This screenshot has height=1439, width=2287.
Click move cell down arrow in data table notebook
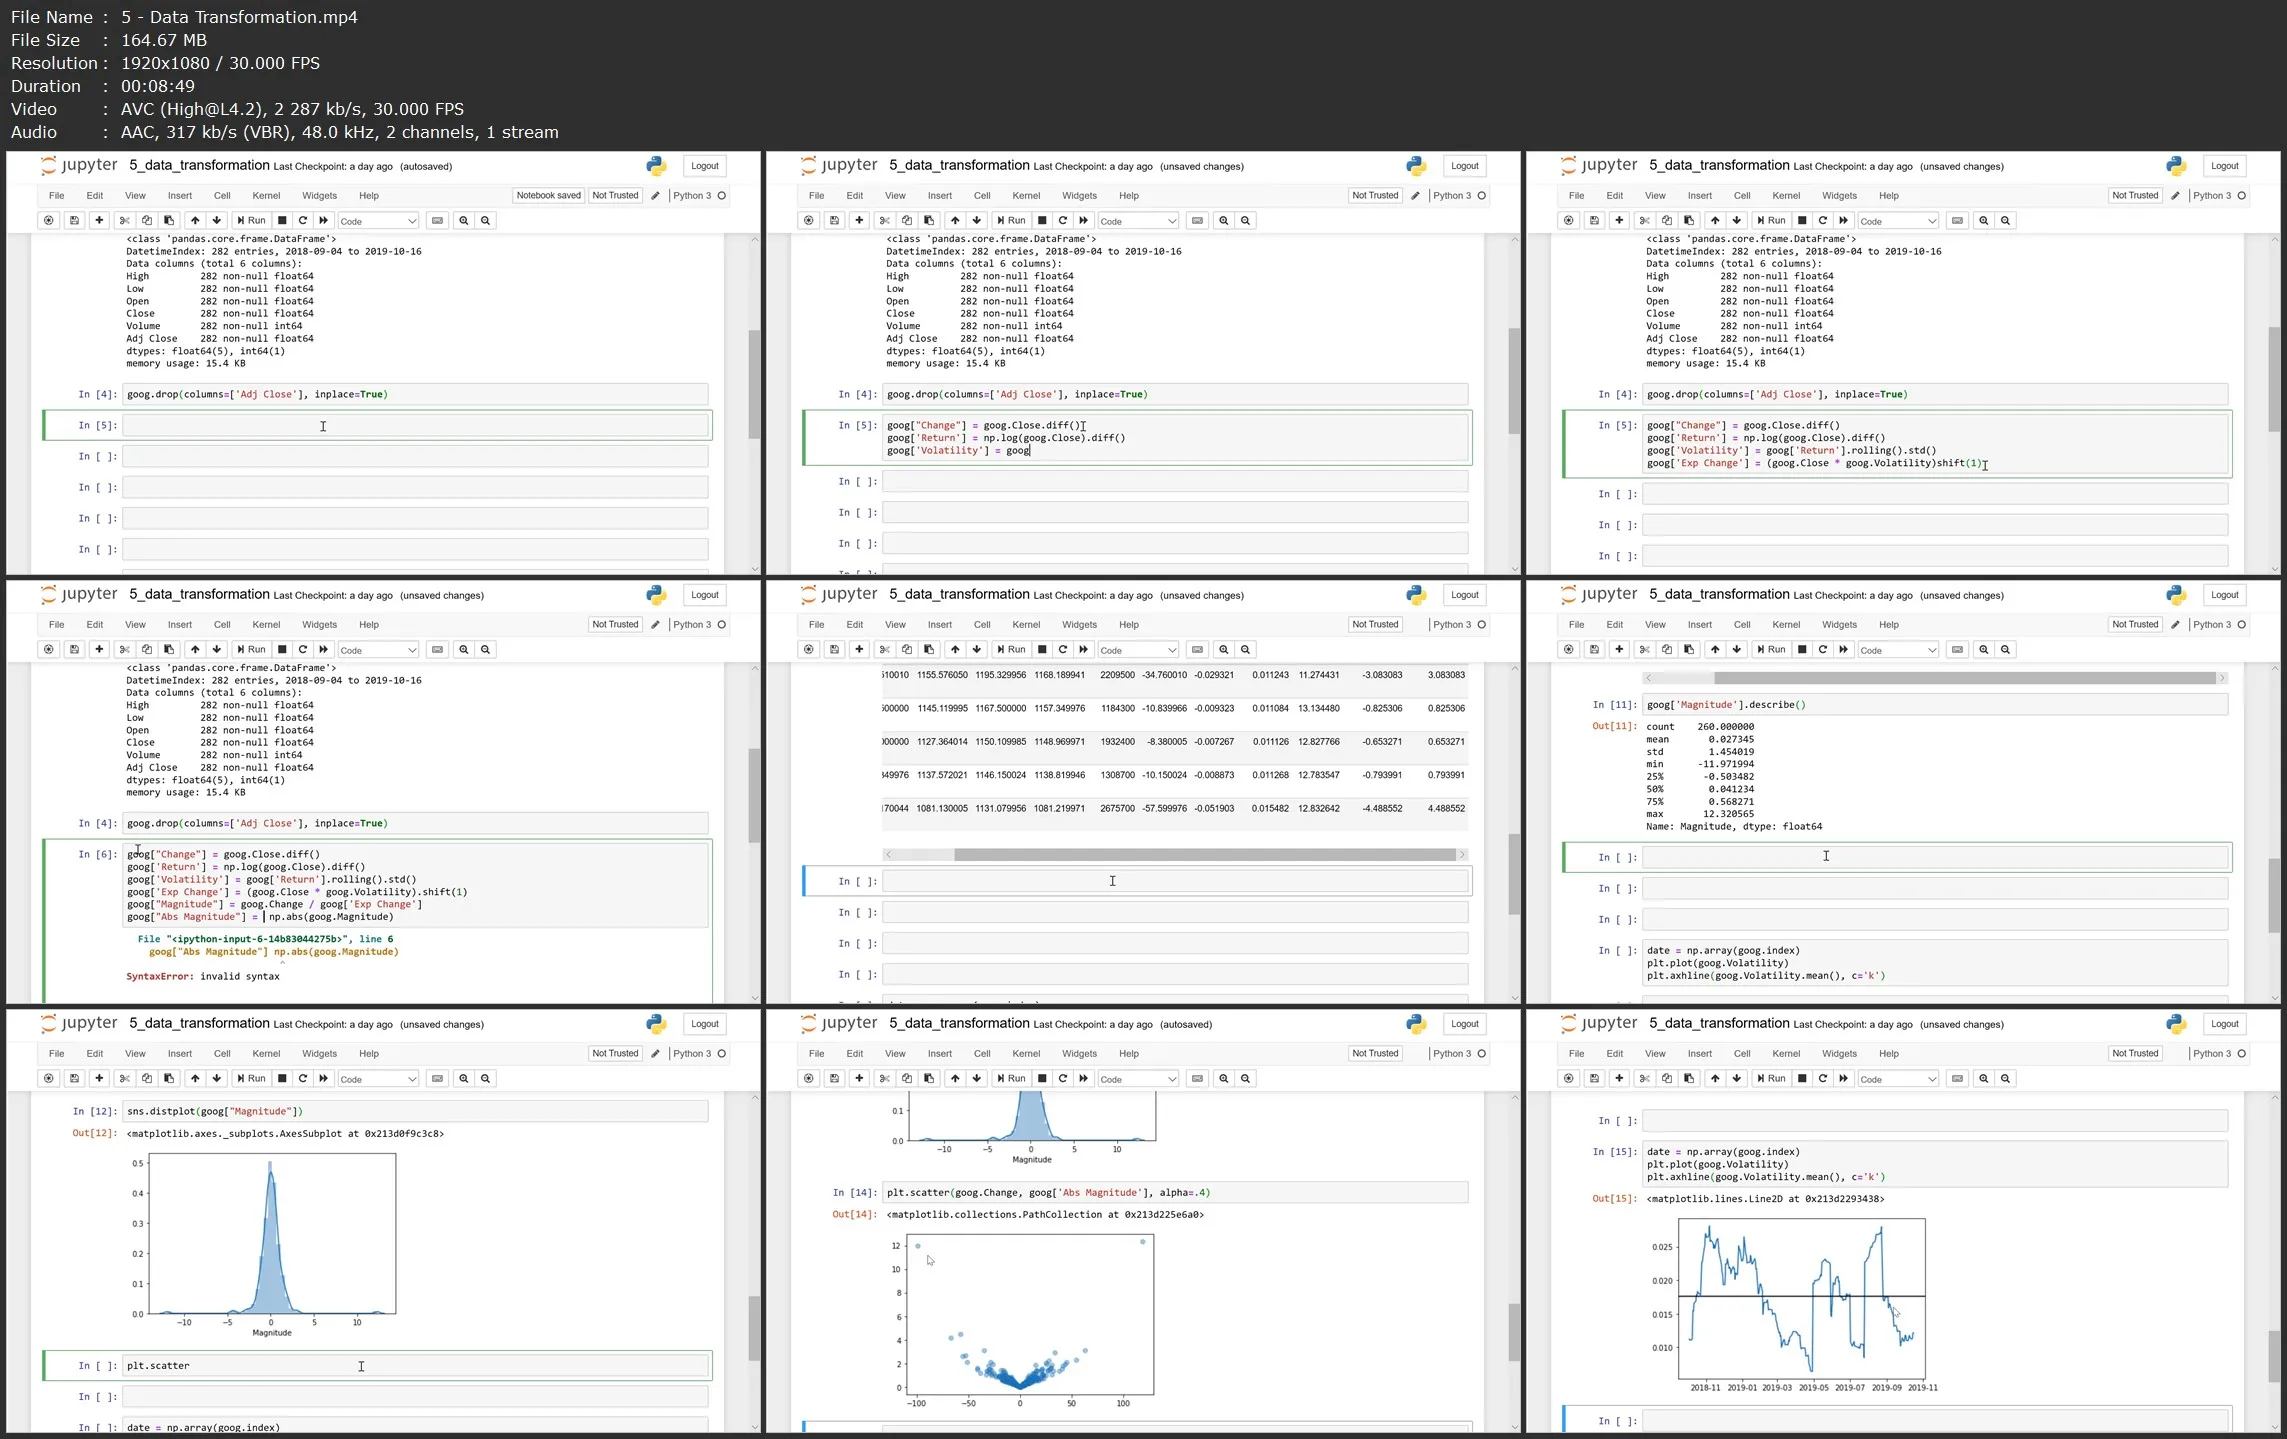[977, 650]
